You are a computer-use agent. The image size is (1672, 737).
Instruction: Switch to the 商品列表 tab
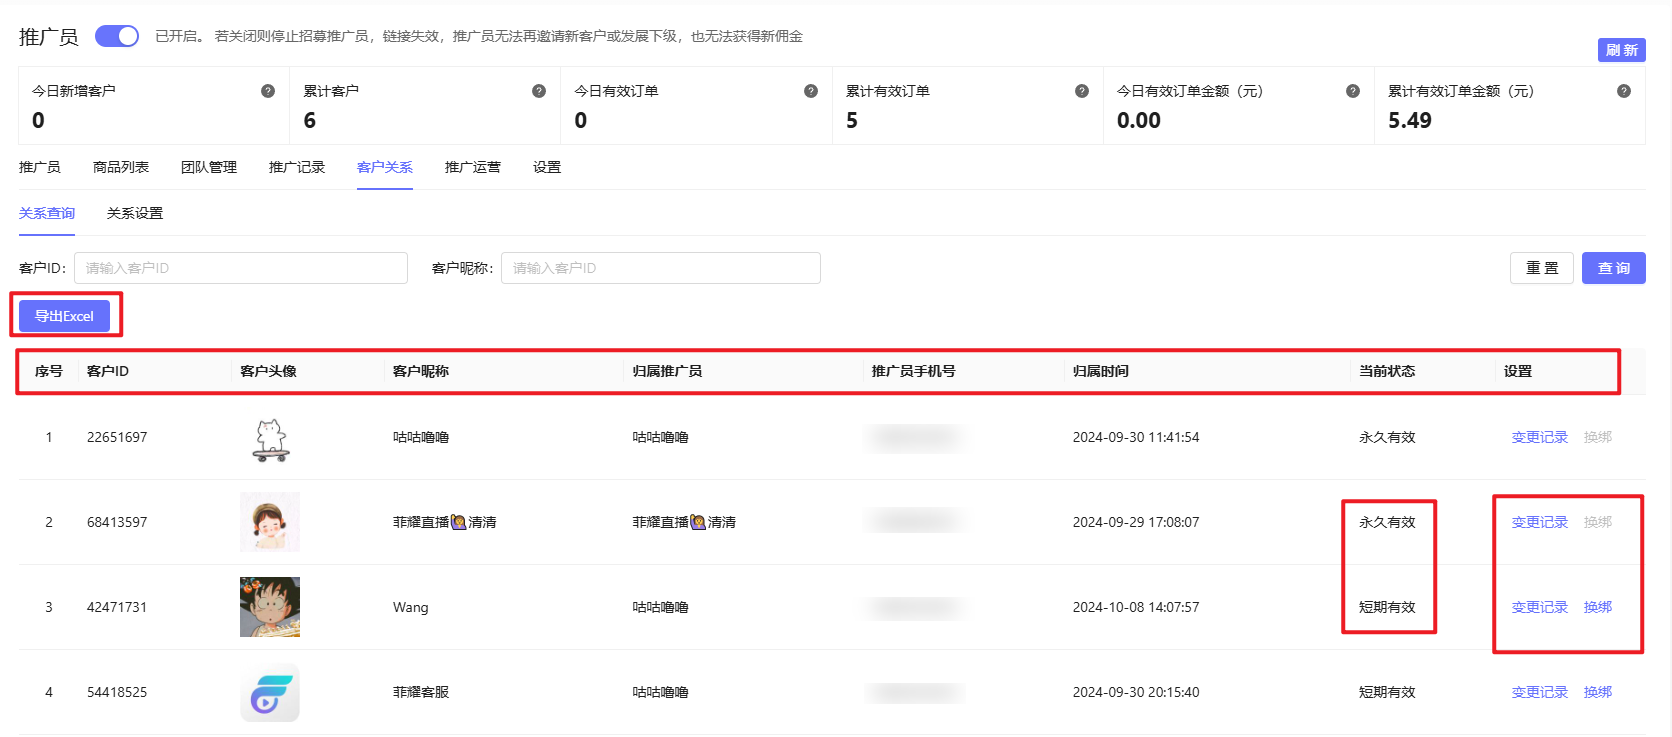121,167
